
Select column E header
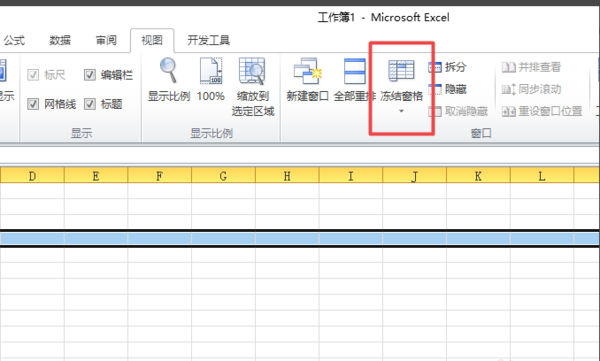tap(96, 175)
